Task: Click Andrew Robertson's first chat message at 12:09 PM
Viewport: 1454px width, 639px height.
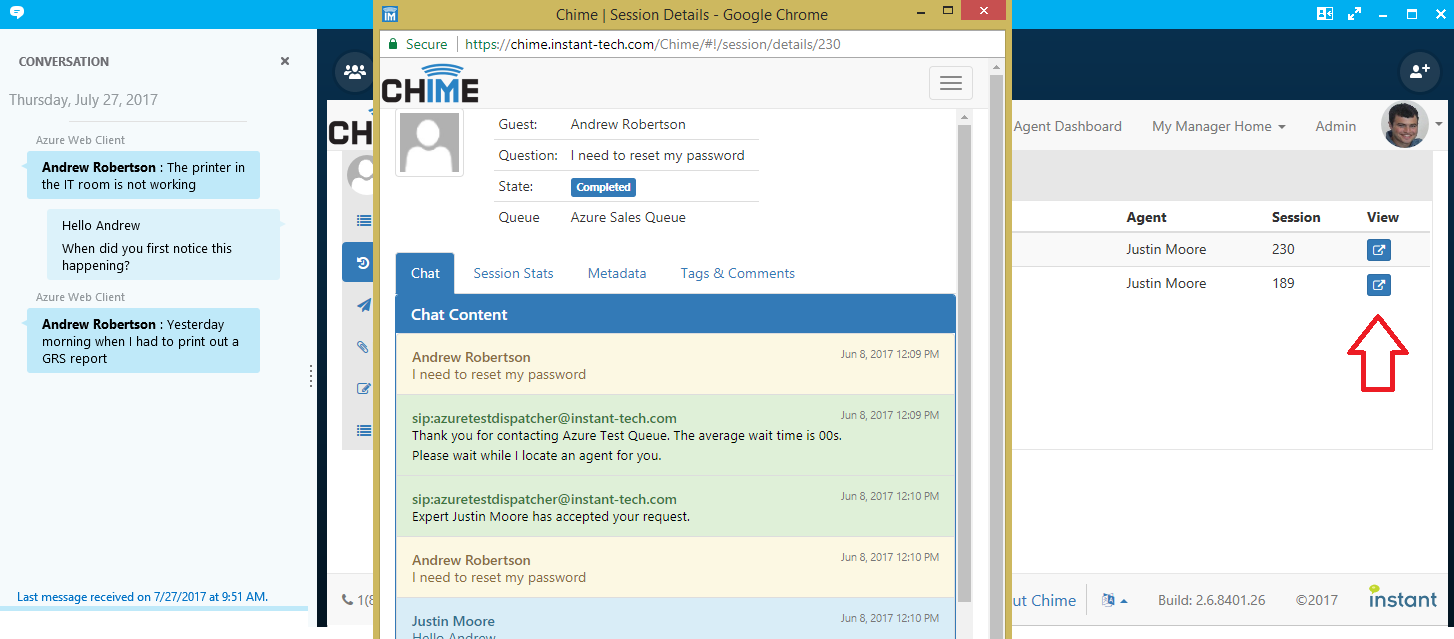Action: [x=675, y=365]
